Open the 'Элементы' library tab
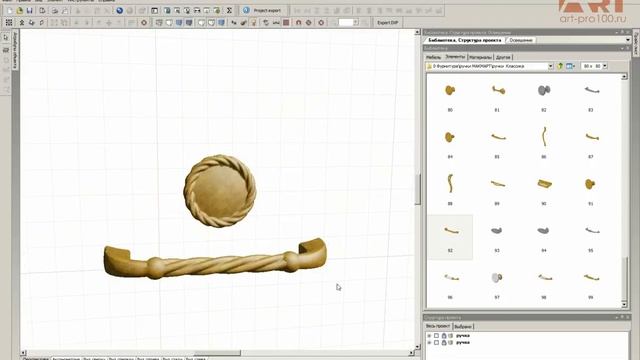The image size is (640, 360). 455,57
